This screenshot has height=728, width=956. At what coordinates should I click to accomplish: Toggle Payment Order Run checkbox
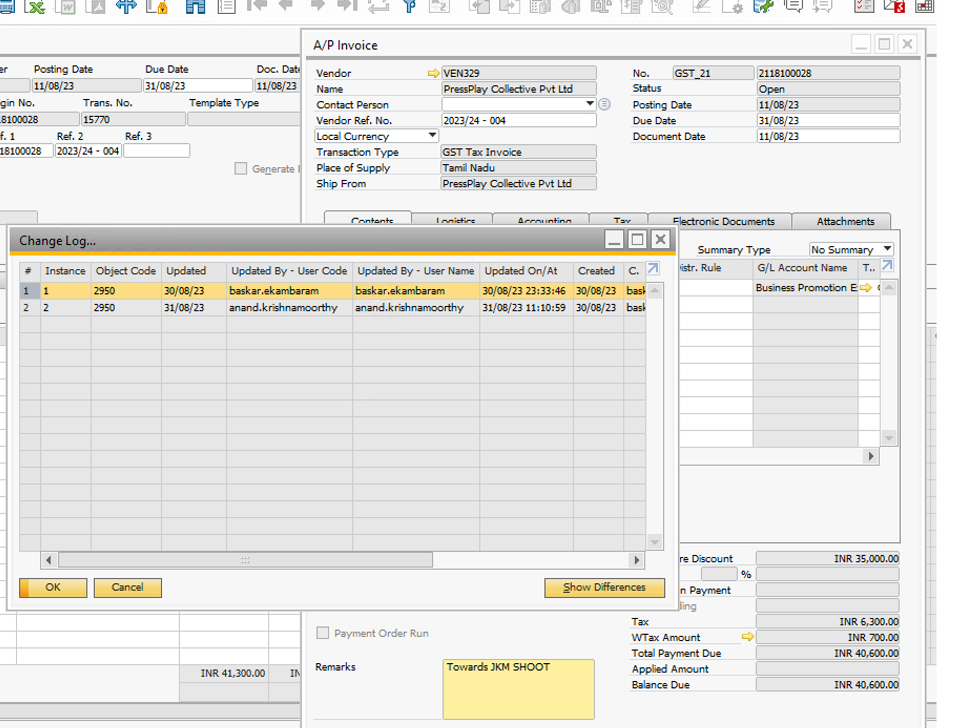(x=323, y=633)
